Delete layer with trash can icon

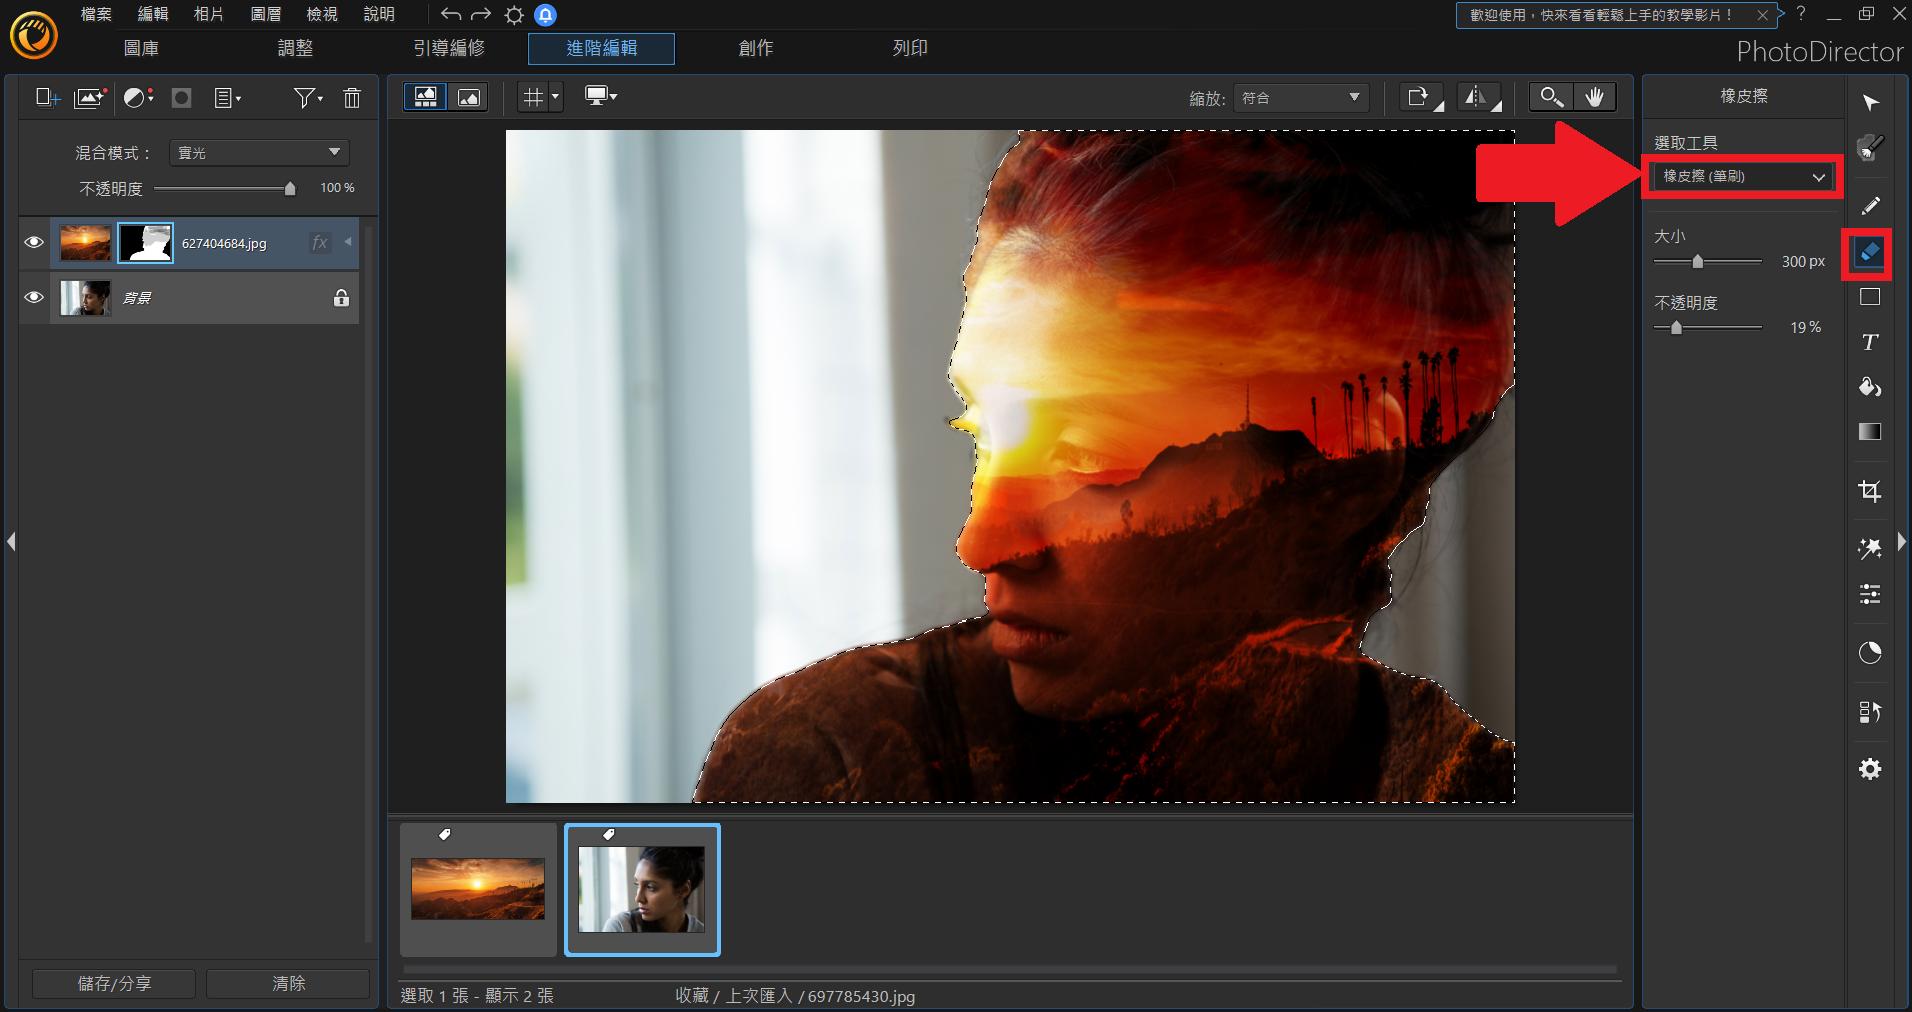[352, 98]
